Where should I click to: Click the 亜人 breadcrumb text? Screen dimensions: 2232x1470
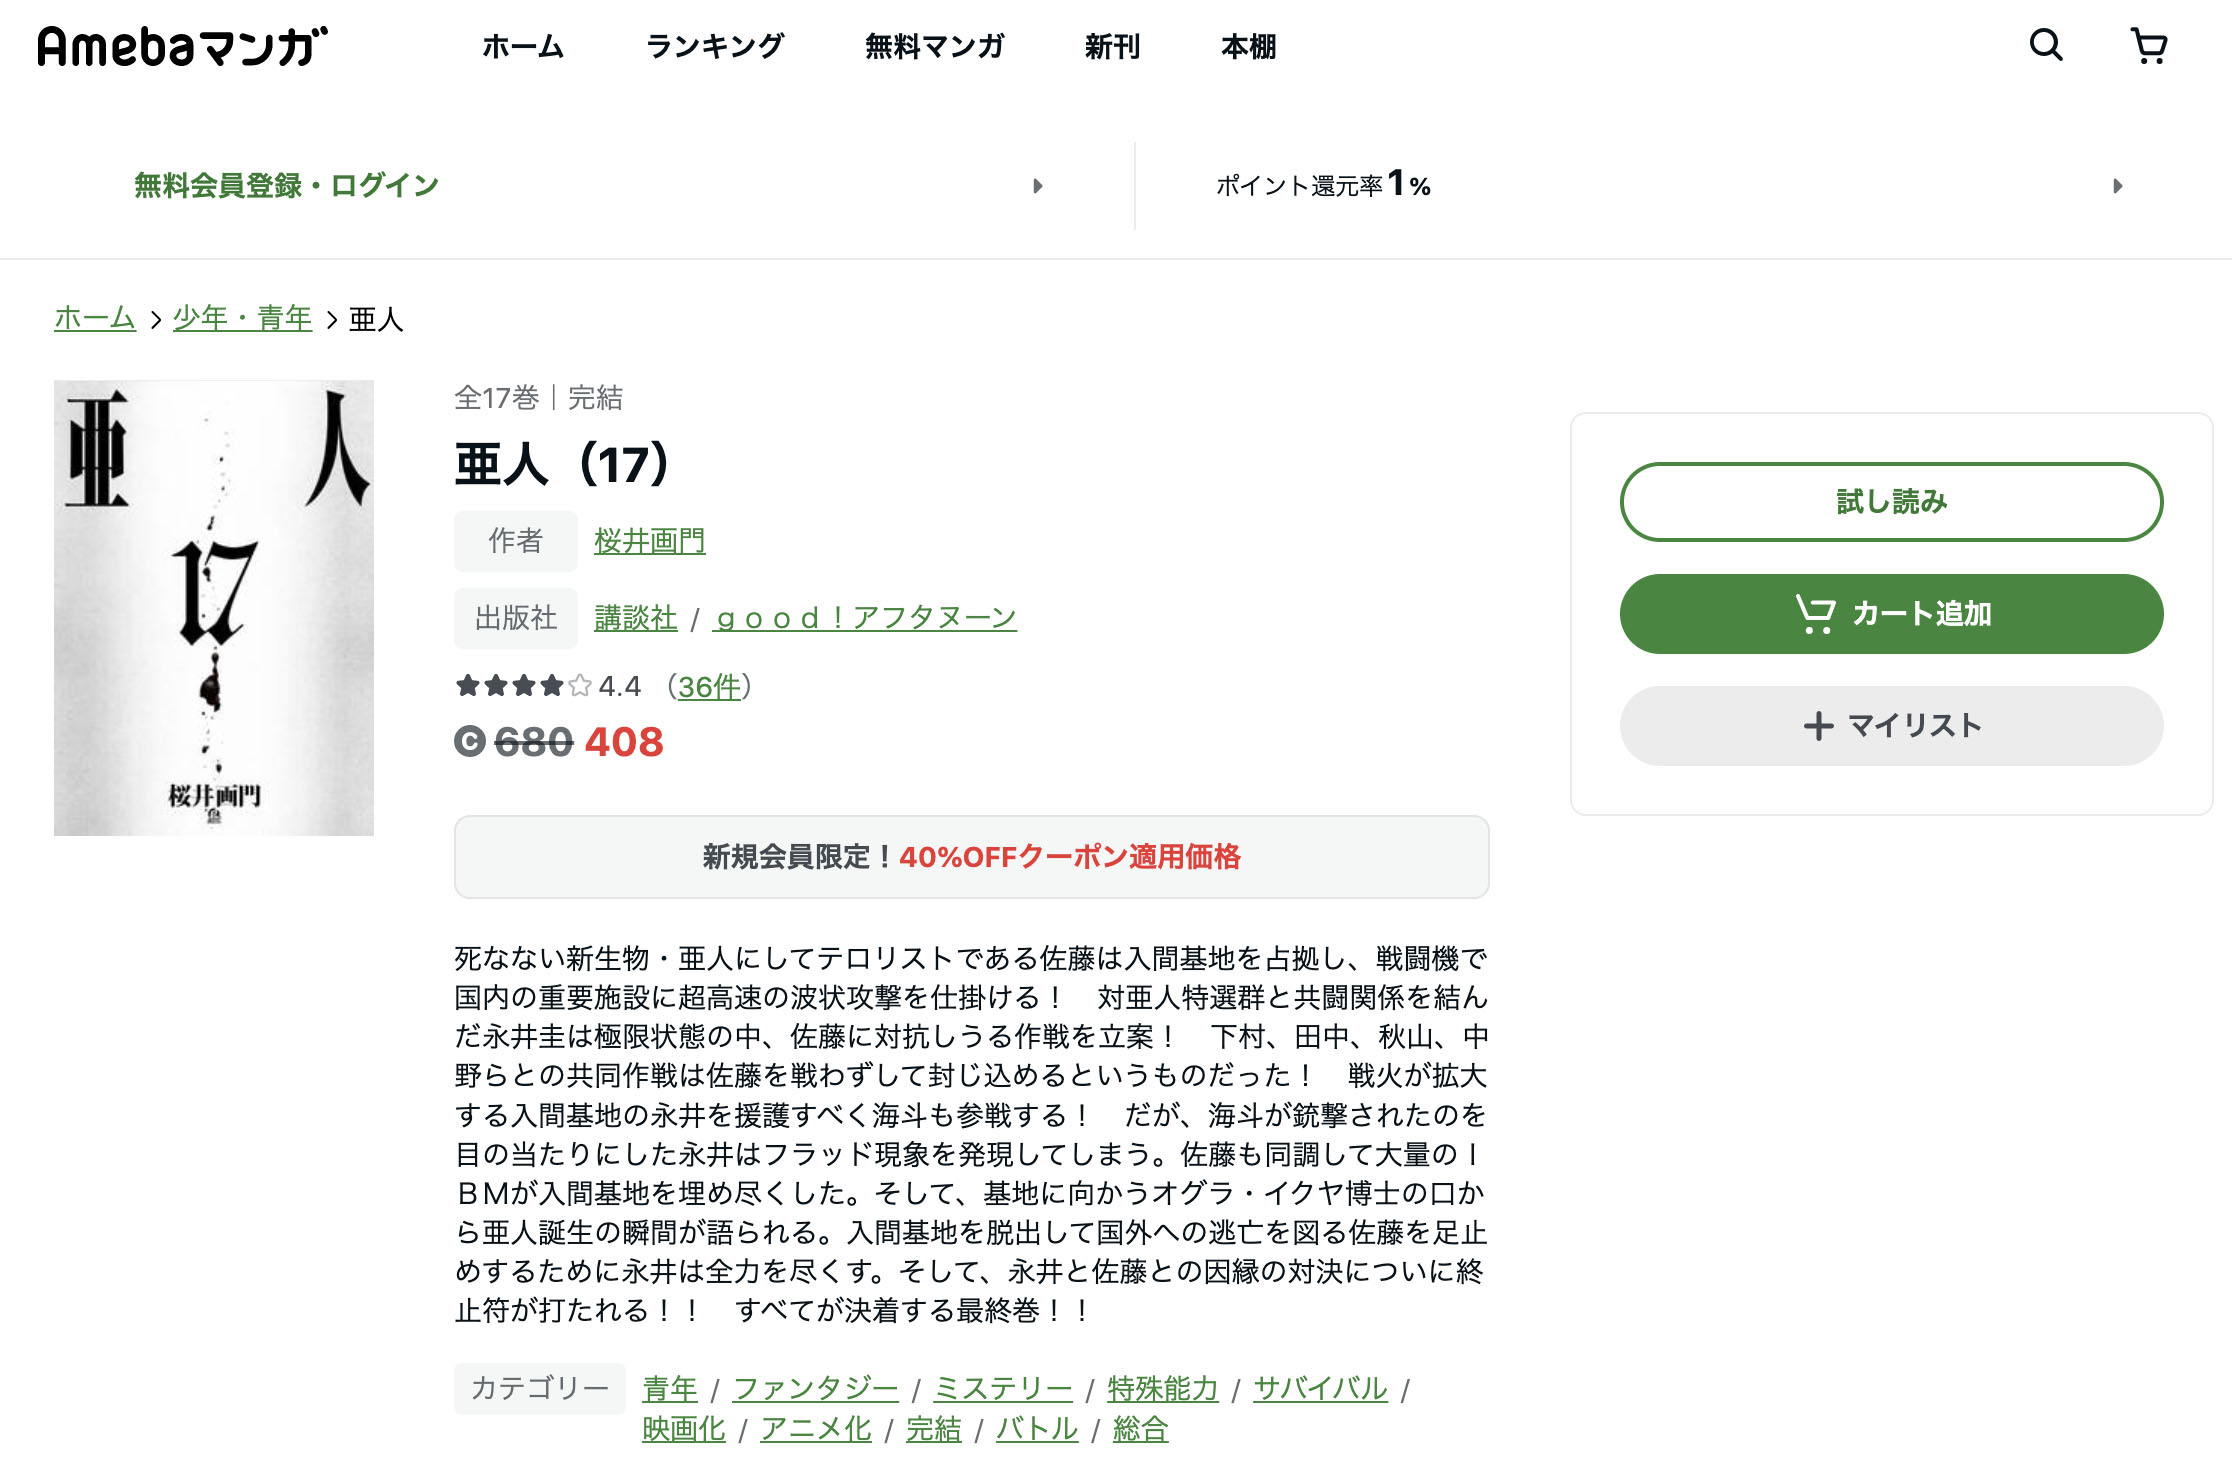click(x=376, y=319)
